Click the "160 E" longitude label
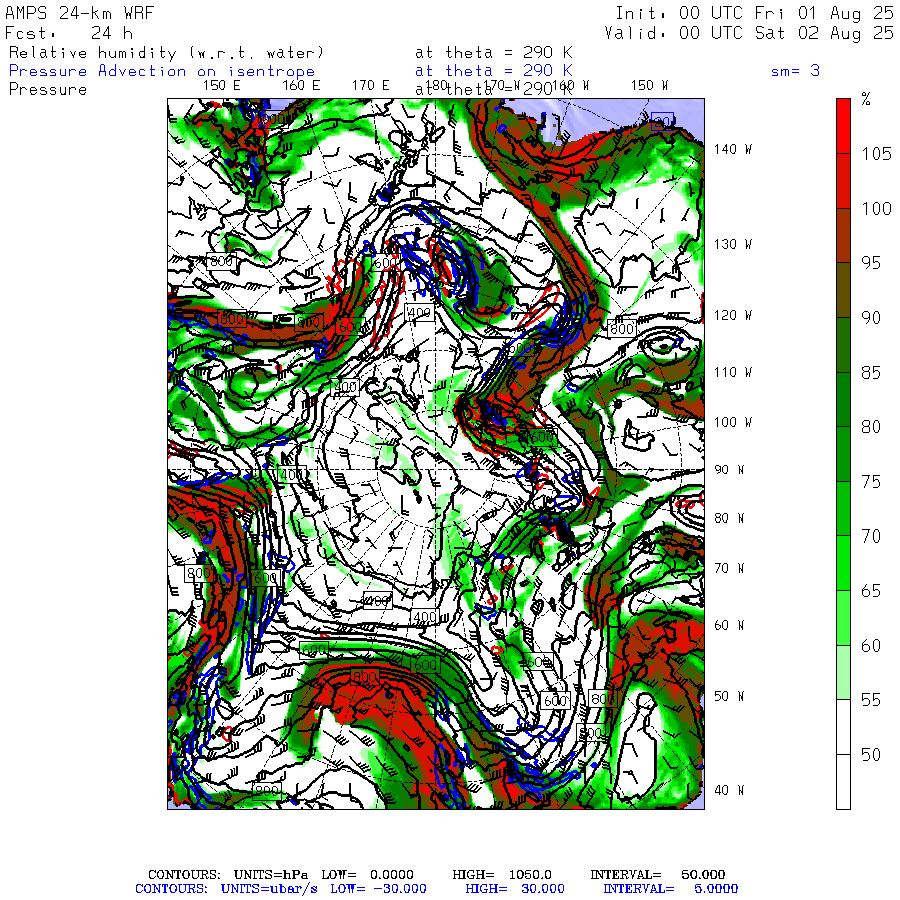The image size is (900, 900). [x=301, y=86]
